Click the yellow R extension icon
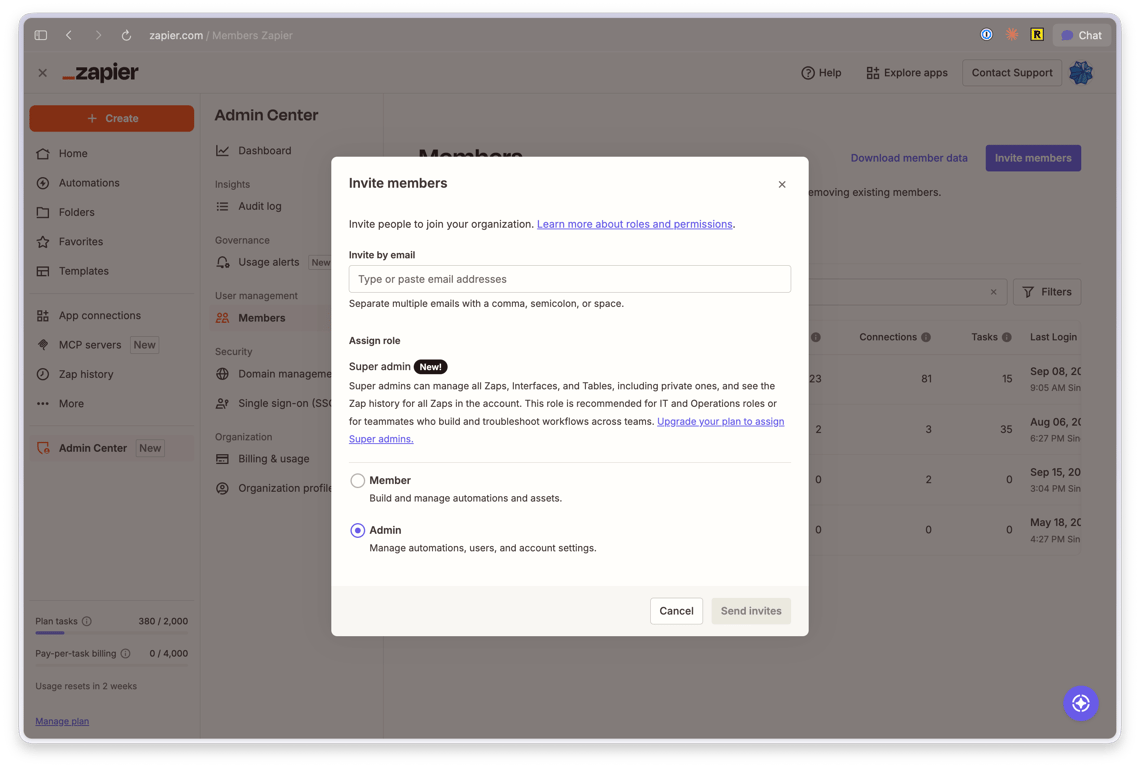This screenshot has height=768, width=1140. (1037, 35)
